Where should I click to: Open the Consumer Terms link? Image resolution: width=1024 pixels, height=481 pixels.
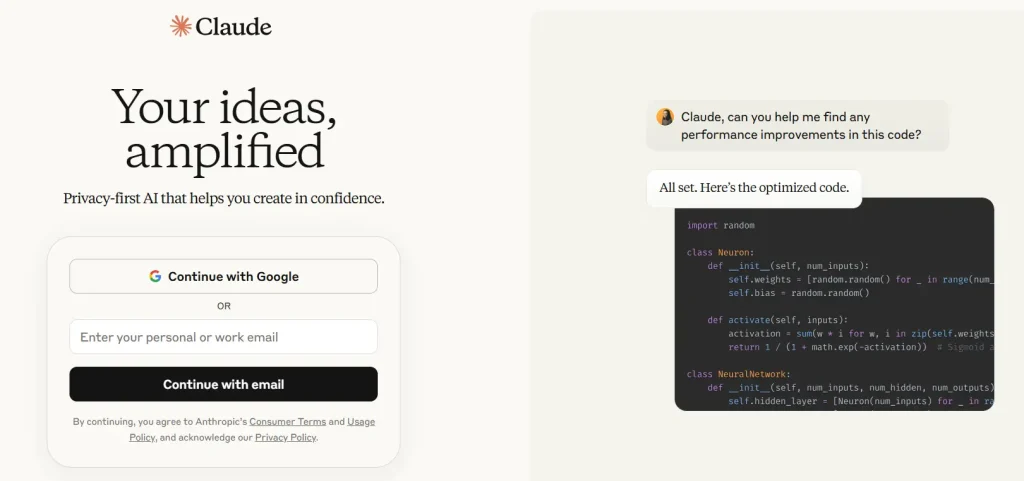point(287,422)
